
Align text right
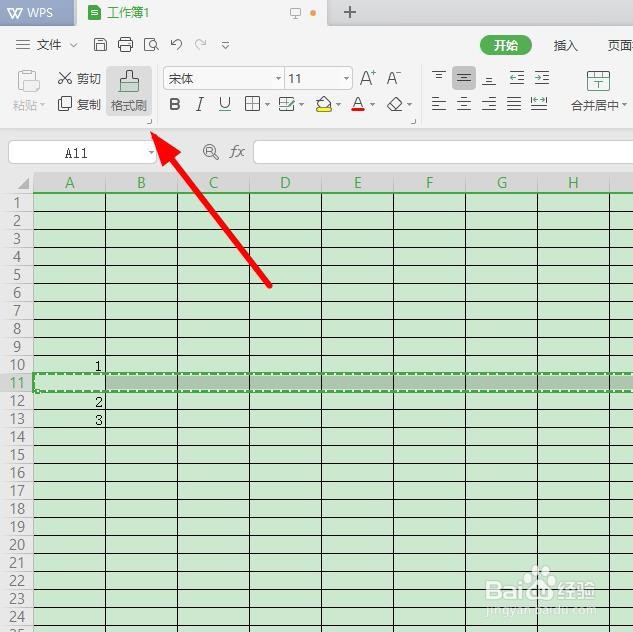click(x=489, y=104)
